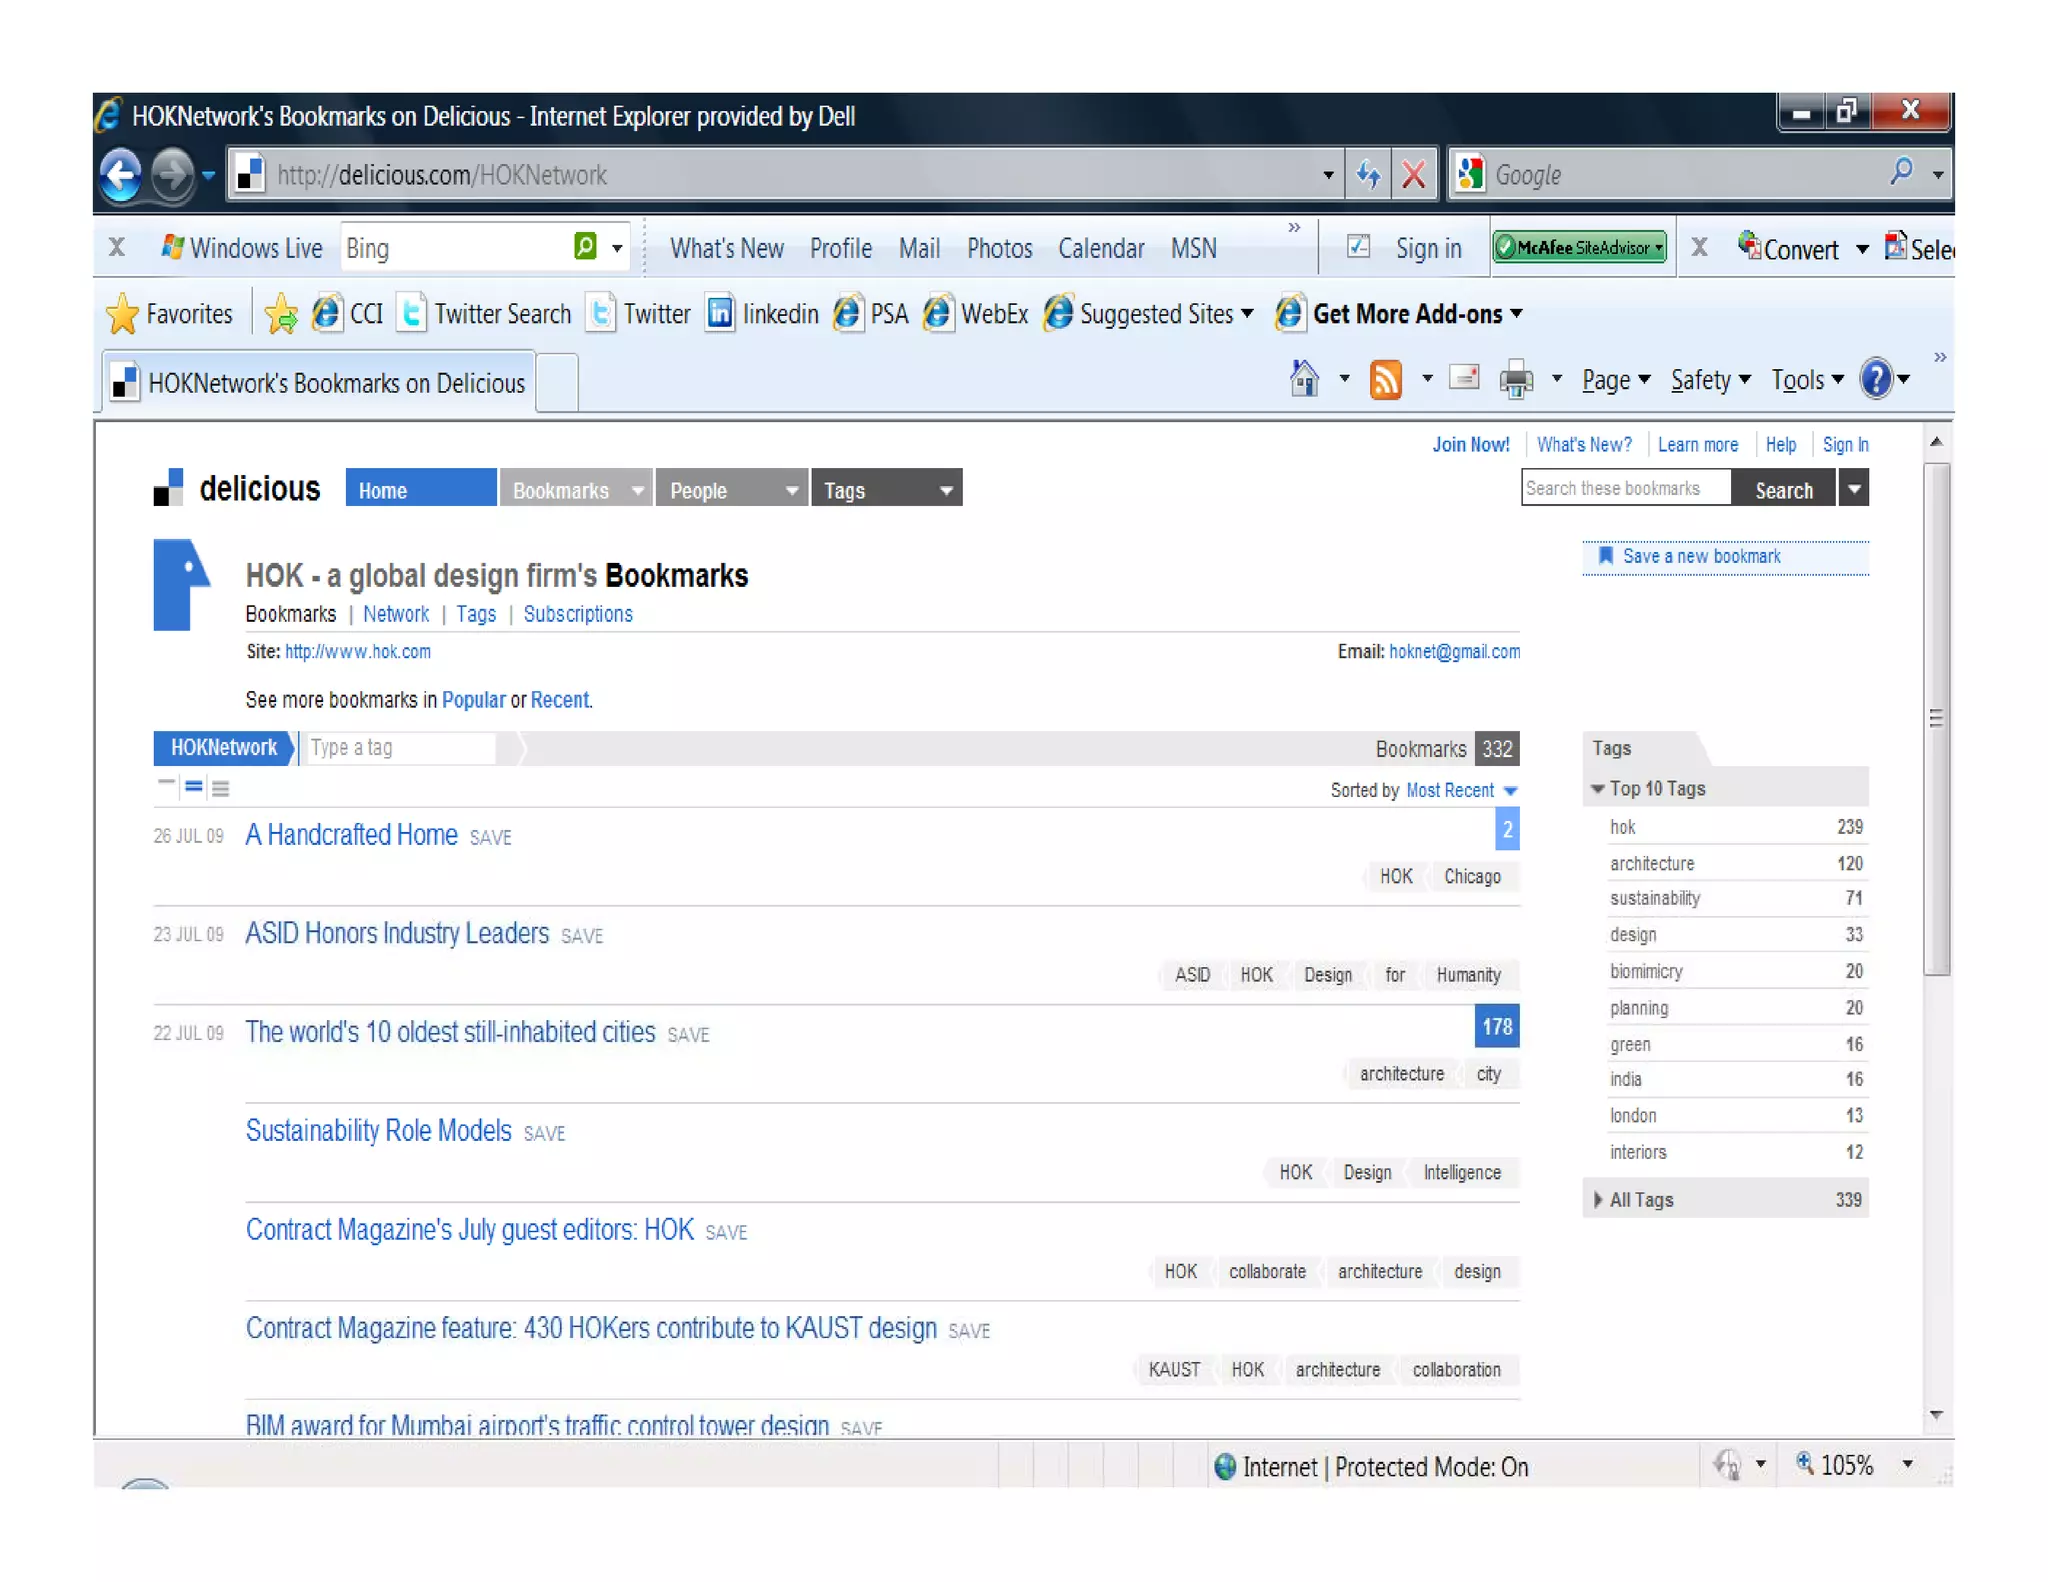Click the Home icon in command bar

click(x=1304, y=379)
